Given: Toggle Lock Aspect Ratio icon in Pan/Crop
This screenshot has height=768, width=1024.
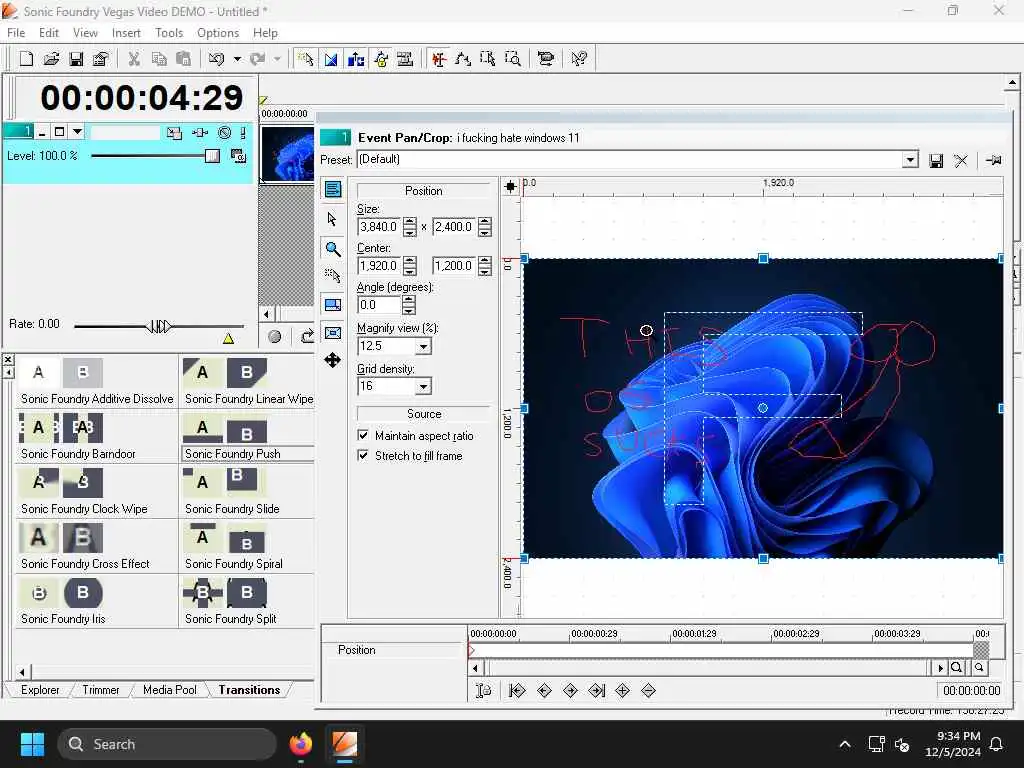Looking at the screenshot, I should (x=332, y=304).
